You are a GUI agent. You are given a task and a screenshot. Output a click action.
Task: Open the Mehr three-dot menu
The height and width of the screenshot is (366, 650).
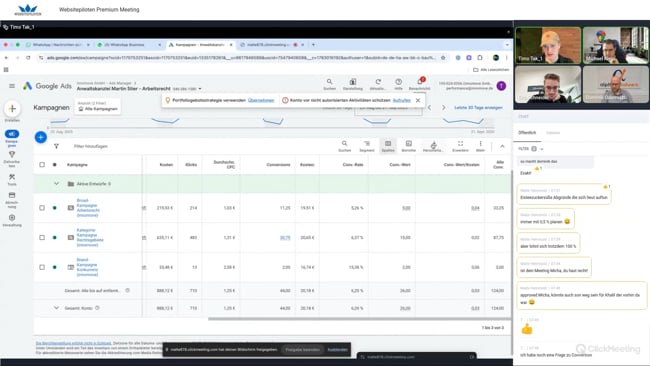[x=480, y=144]
